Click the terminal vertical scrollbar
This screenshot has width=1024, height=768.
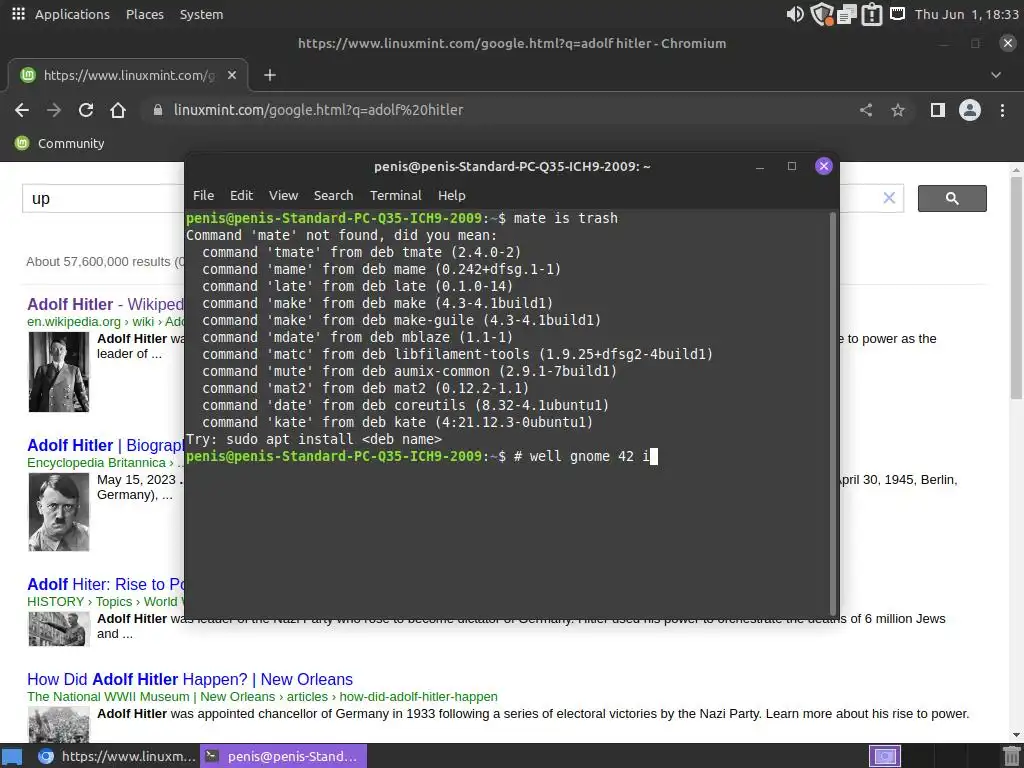tap(833, 413)
